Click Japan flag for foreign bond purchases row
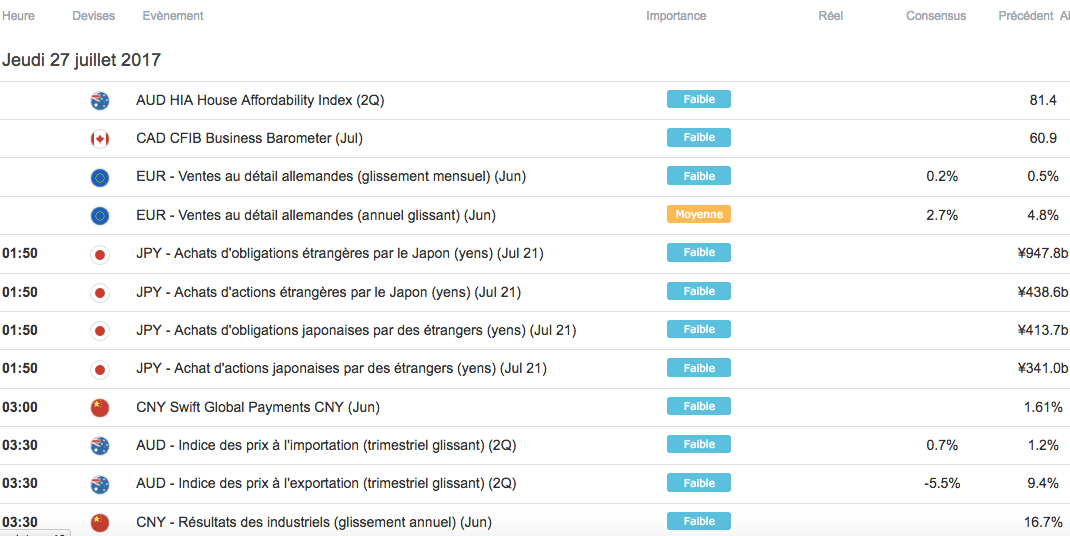Image resolution: width=1070 pixels, height=536 pixels. [99, 254]
